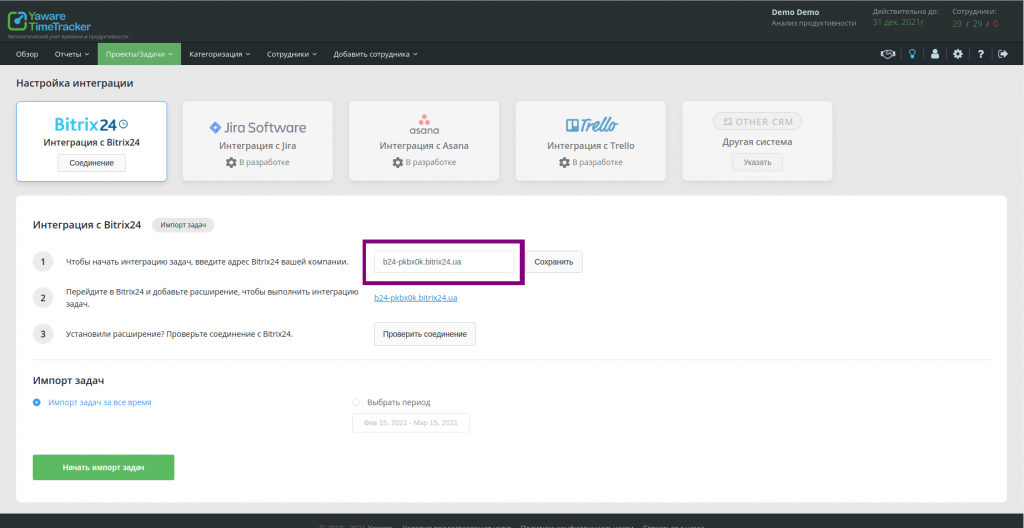This screenshot has height=528, width=1024.
Task: Open the b24-pkbx0k.bitrix24.ua link
Action: (x=415, y=298)
